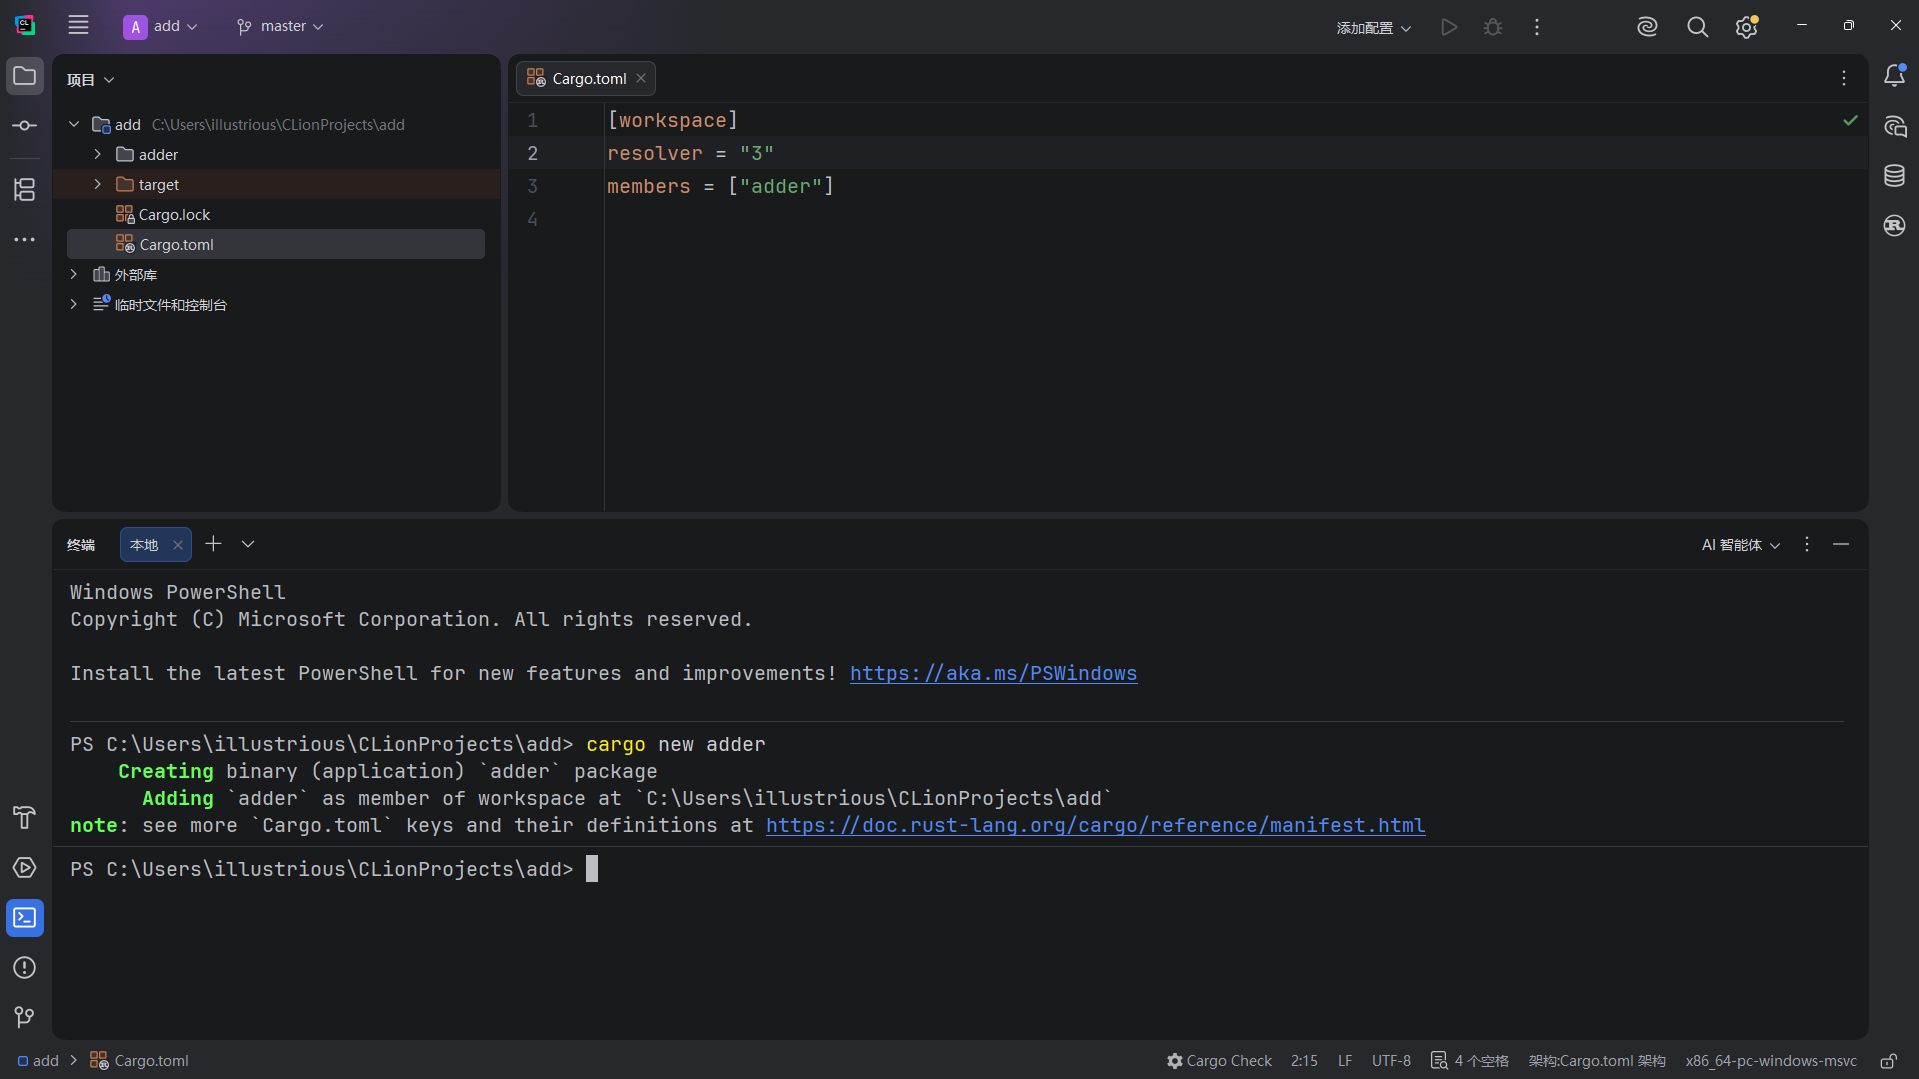Toggle the Terminal tool window
The width and height of the screenshot is (1919, 1079).
click(x=25, y=918)
